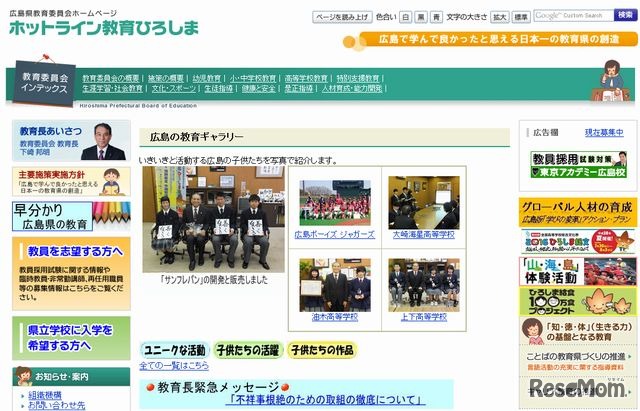Open 早分かり 広島県の教育 banner
The height and width of the screenshot is (411, 640).
pyautogui.click(x=71, y=216)
